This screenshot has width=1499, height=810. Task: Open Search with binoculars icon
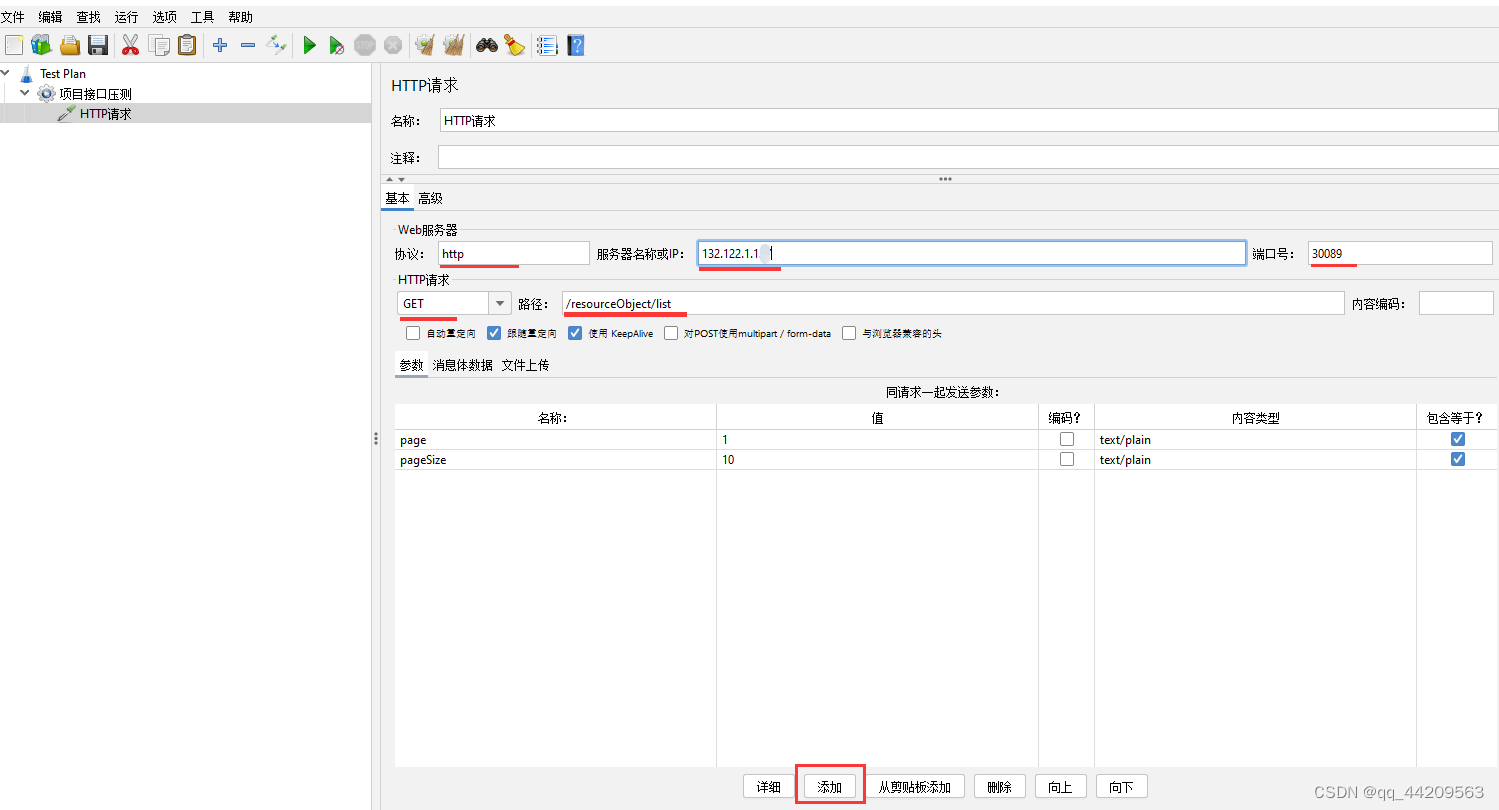(x=487, y=45)
